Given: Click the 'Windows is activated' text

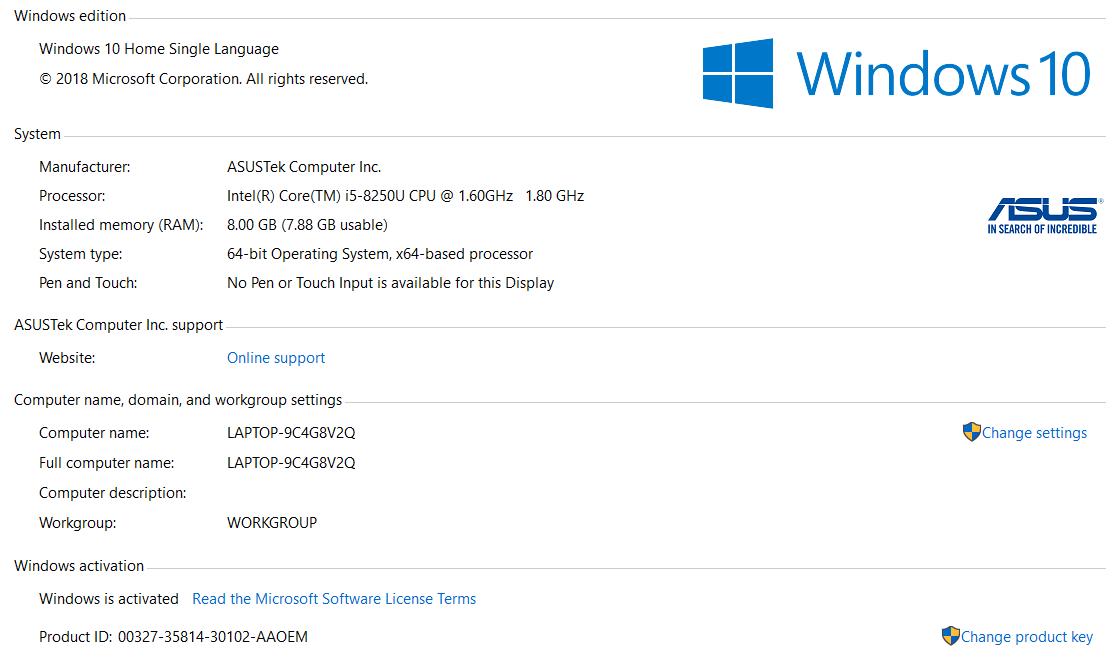Looking at the screenshot, I should 109,599.
